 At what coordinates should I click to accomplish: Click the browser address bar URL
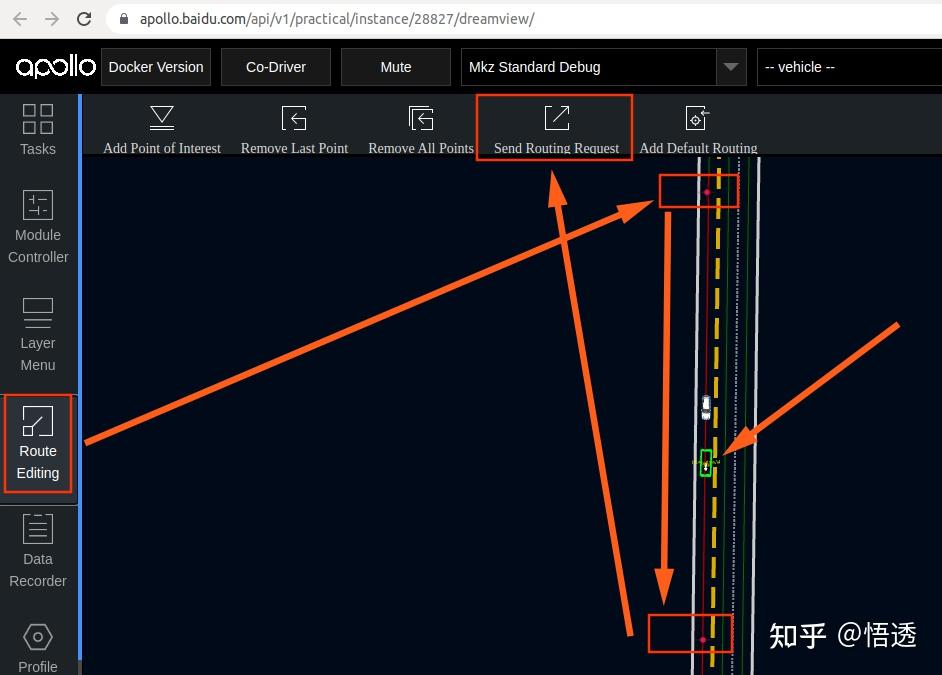click(x=336, y=19)
